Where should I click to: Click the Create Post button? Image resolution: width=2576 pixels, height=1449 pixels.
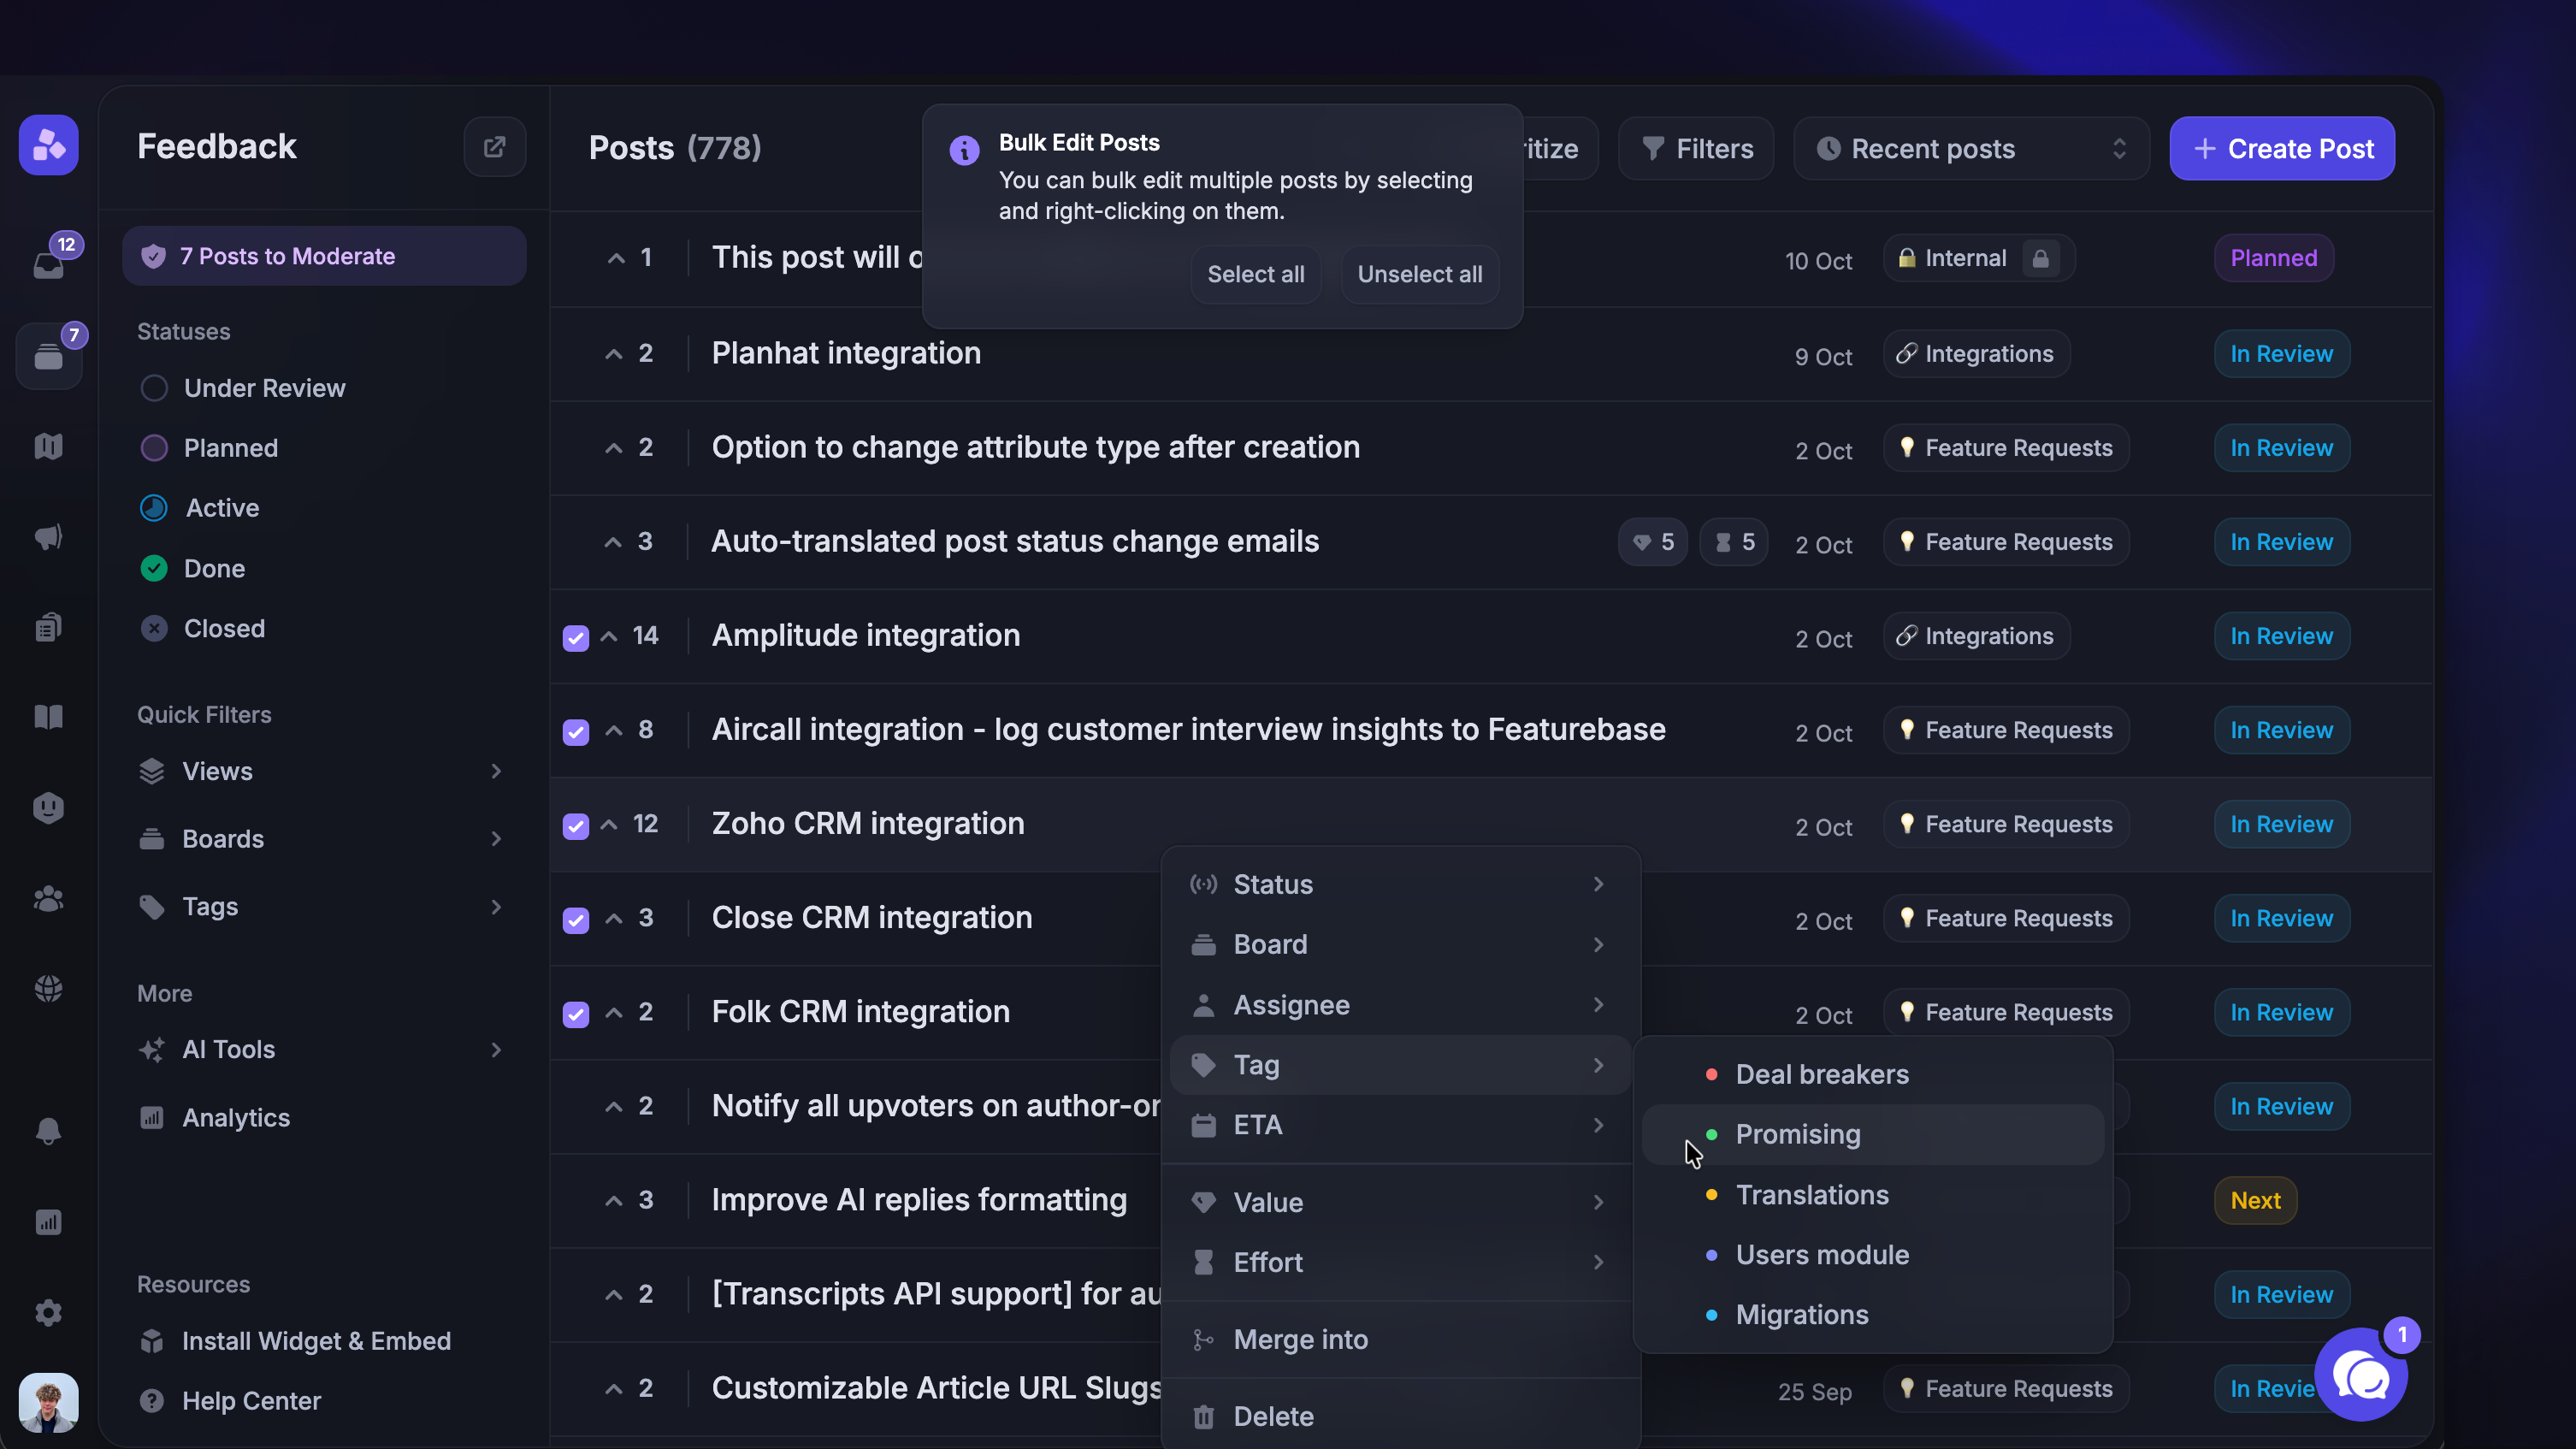click(2282, 149)
